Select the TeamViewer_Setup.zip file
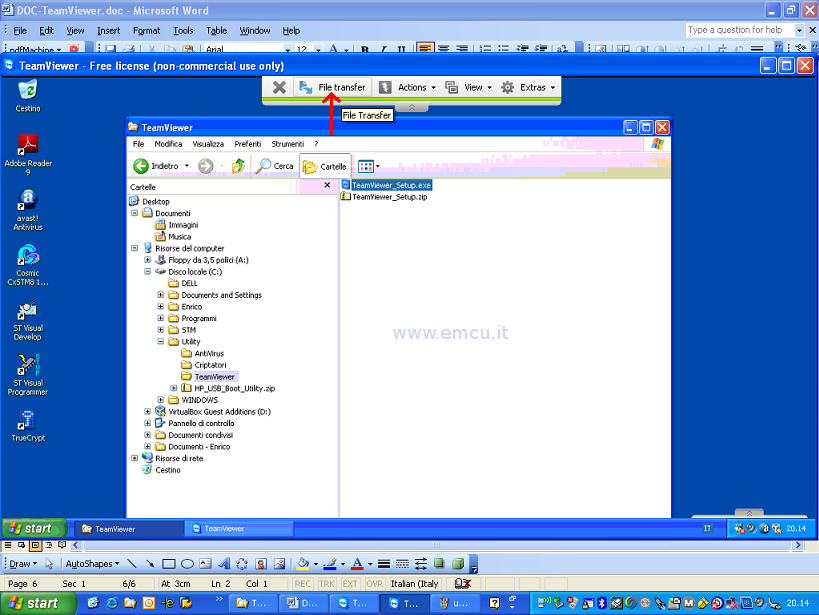 click(x=384, y=197)
